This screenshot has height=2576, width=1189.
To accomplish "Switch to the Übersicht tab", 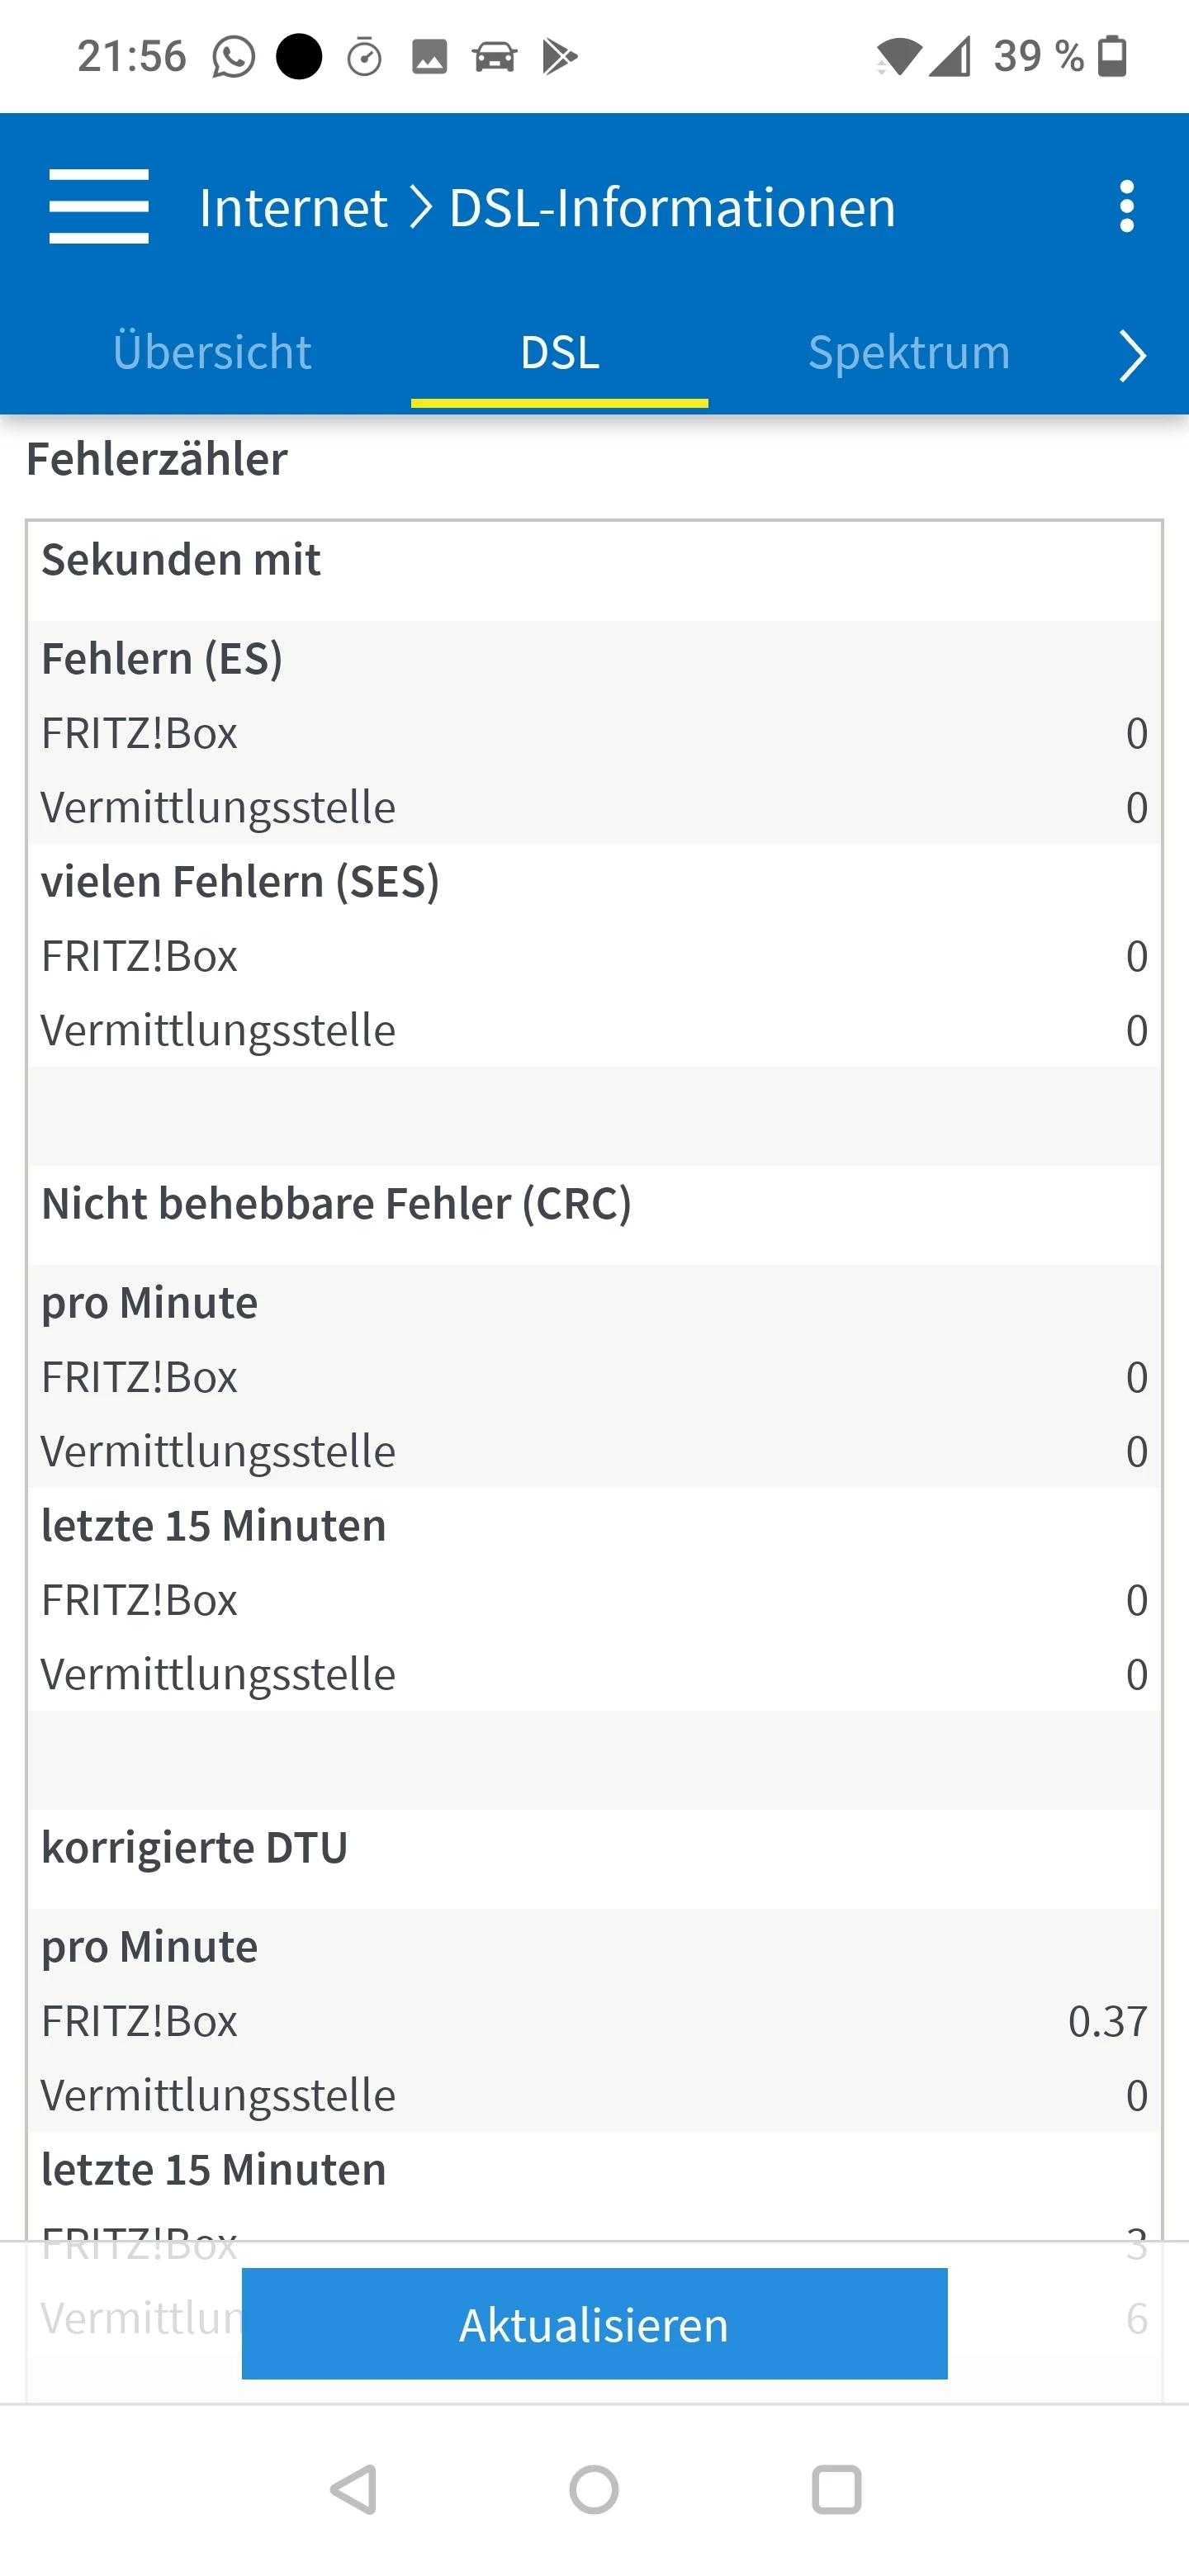I will [x=212, y=353].
